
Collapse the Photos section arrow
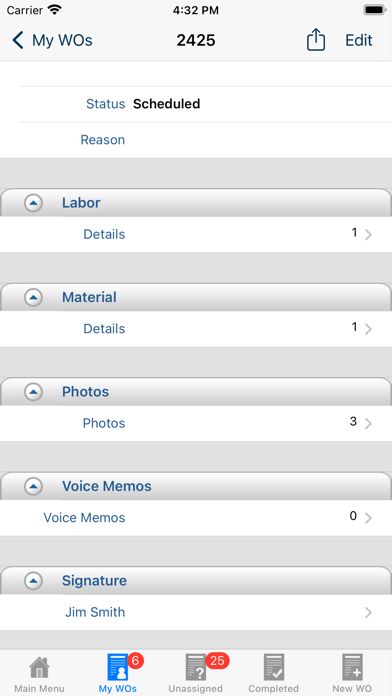click(x=33, y=392)
